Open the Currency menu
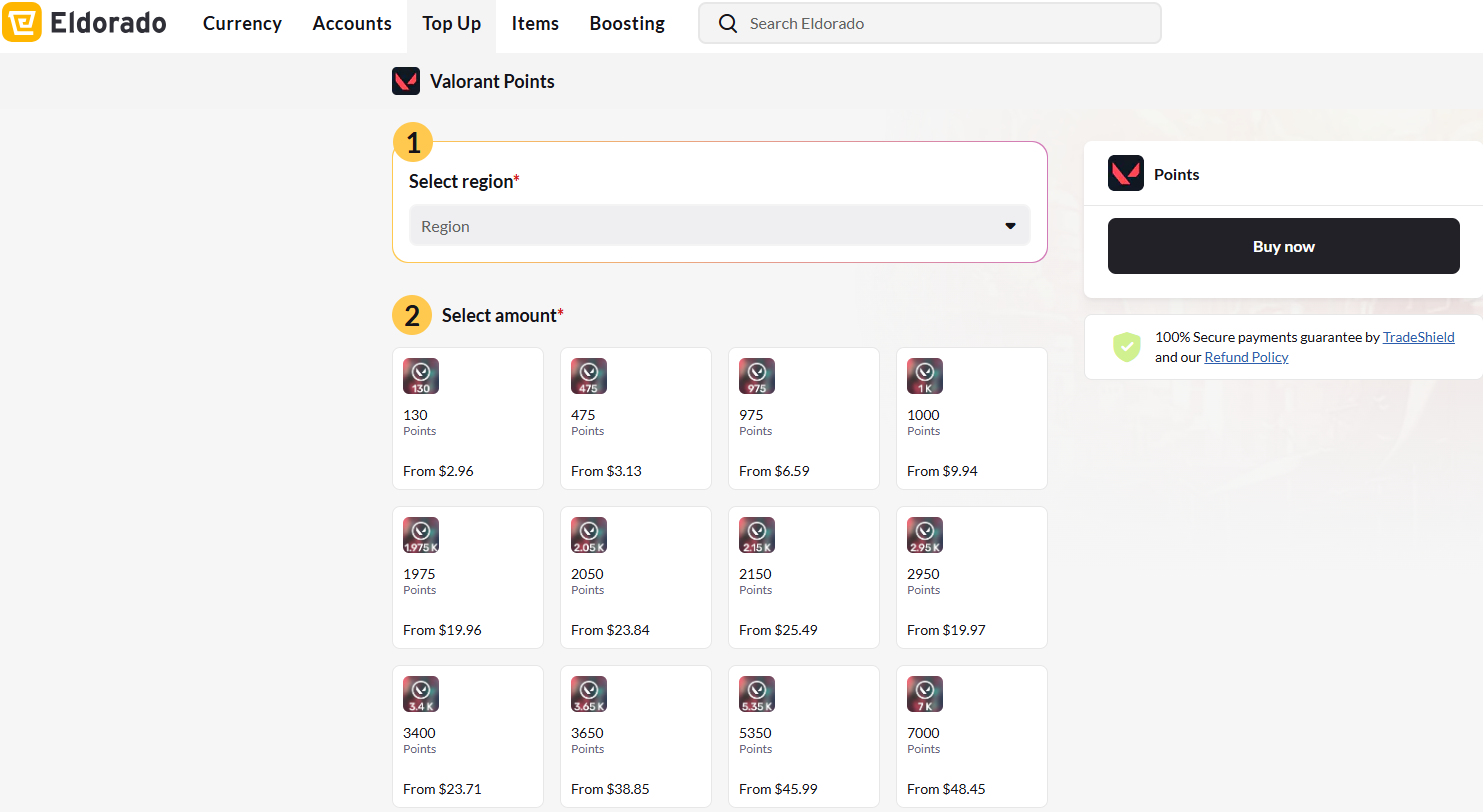This screenshot has width=1483, height=812. (242, 23)
